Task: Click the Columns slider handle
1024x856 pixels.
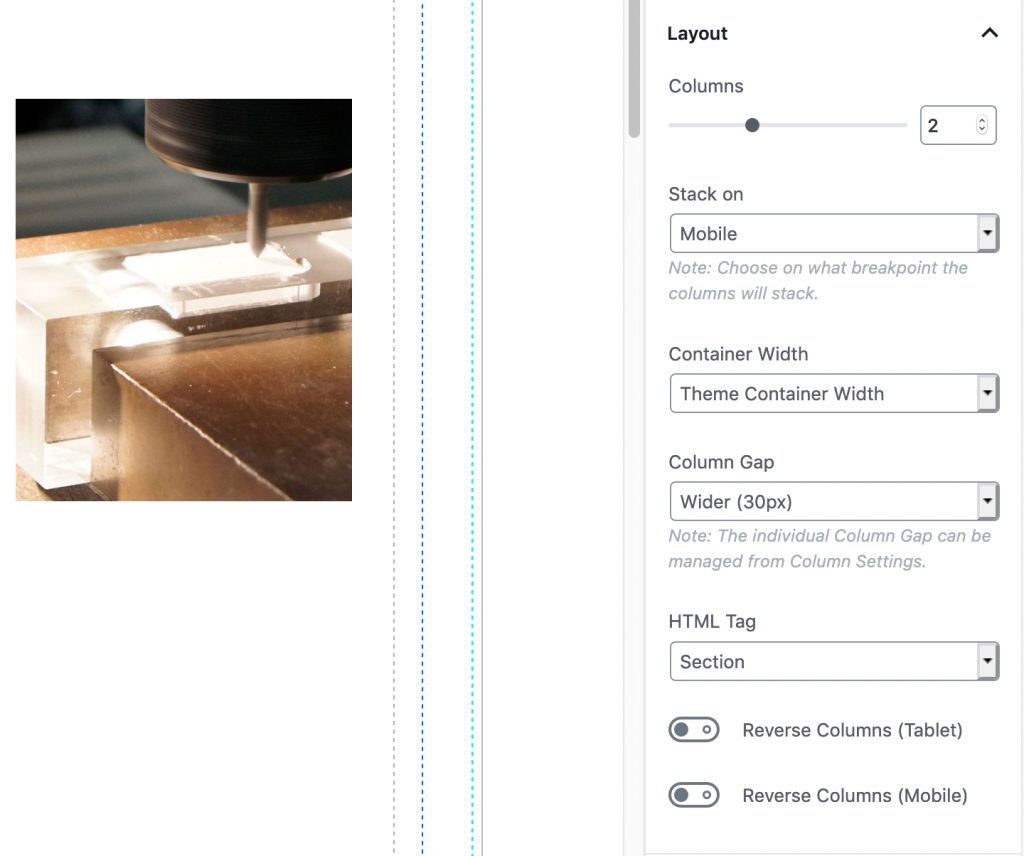Action: 752,125
